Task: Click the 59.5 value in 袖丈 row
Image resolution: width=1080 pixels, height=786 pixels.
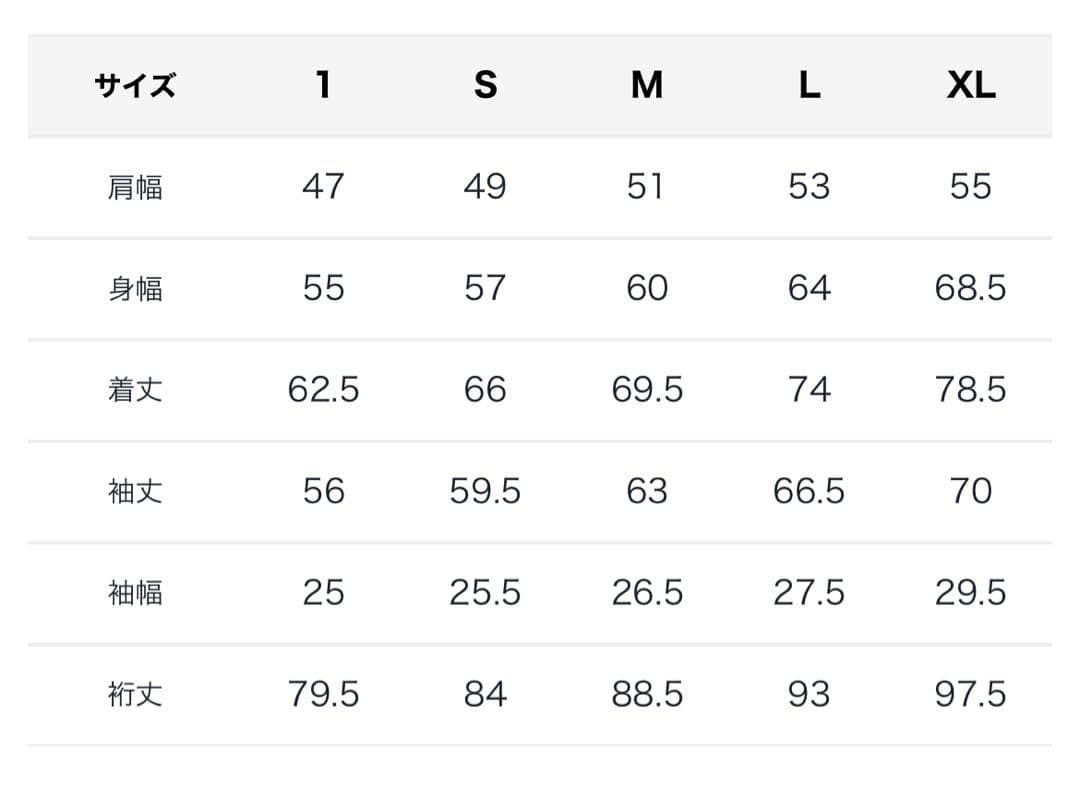Action: pos(485,492)
